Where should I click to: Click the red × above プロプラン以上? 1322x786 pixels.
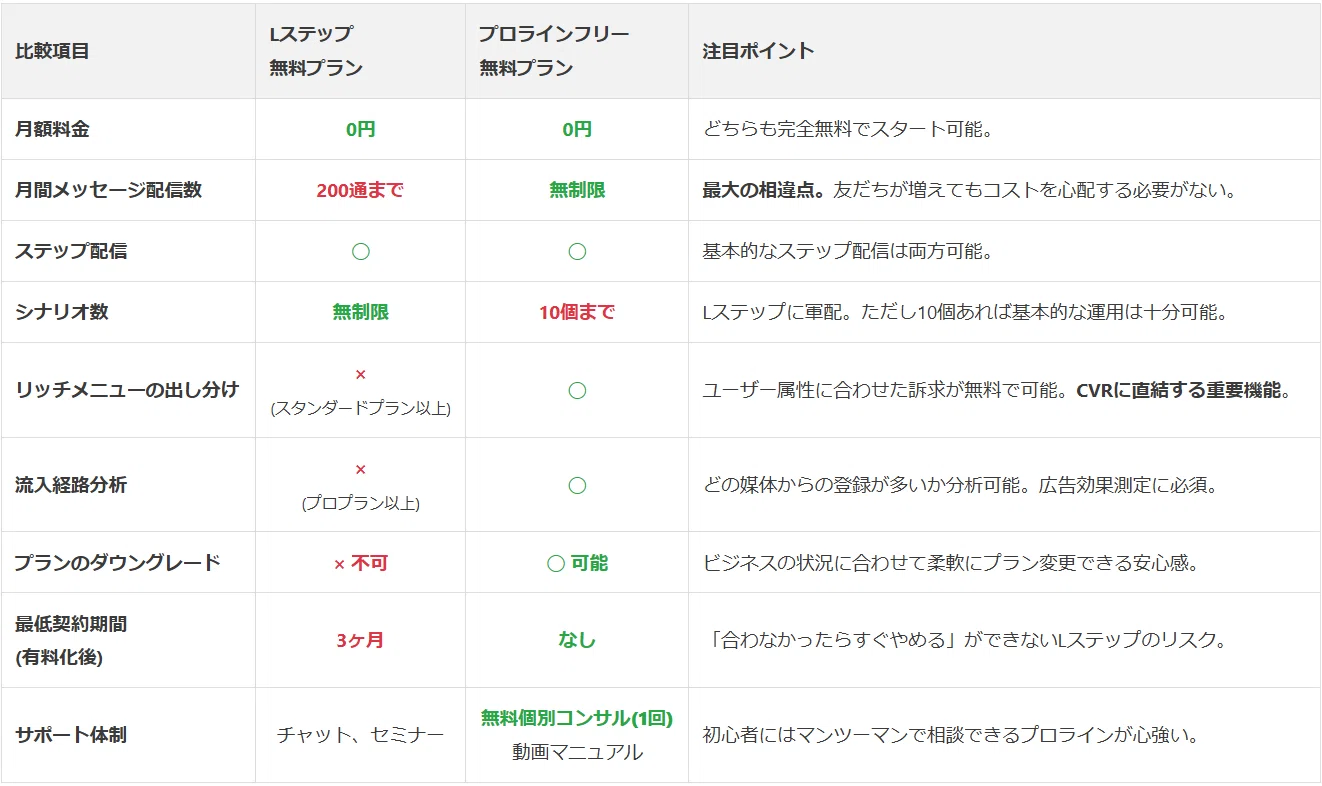pyautogui.click(x=361, y=469)
